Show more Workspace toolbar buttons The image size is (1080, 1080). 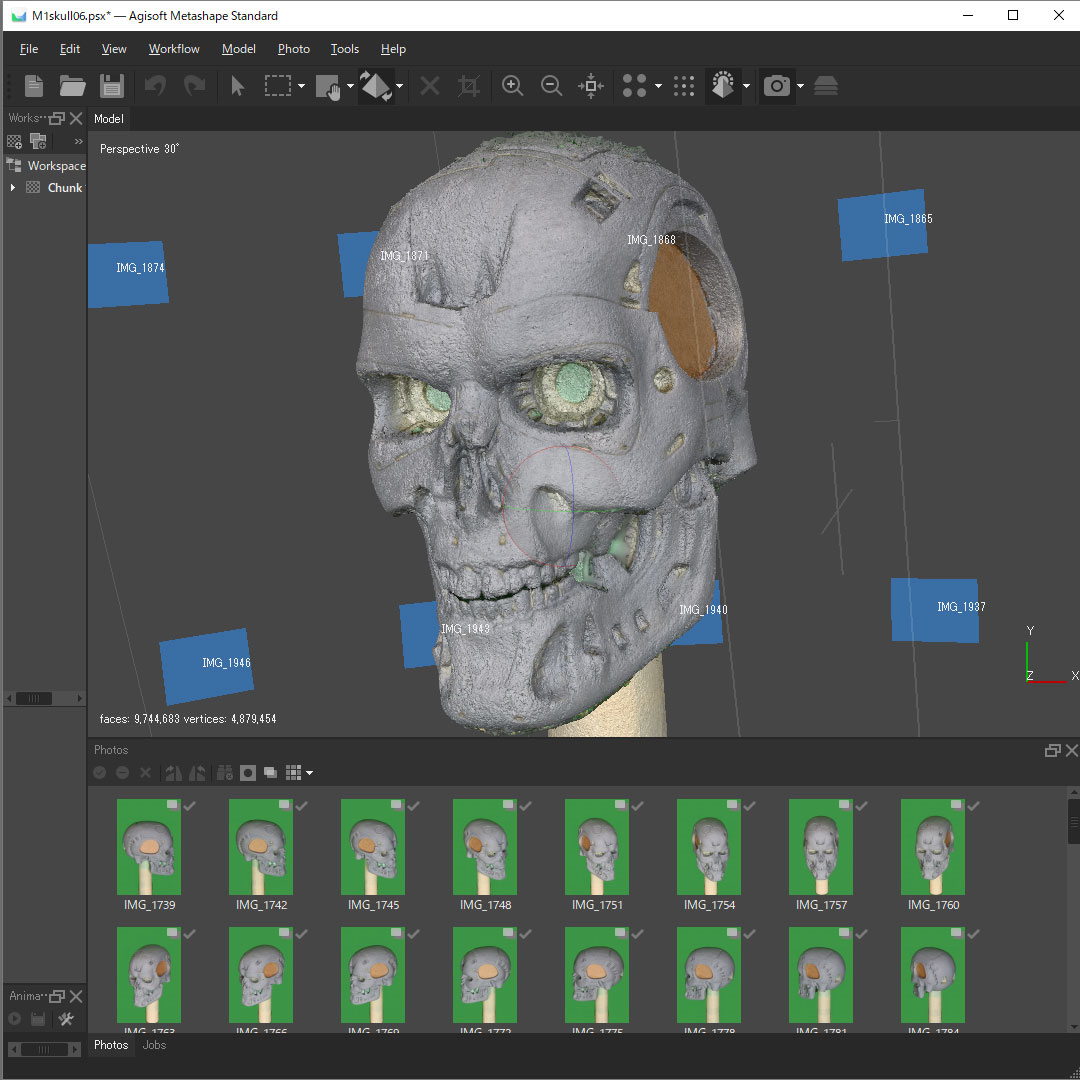click(x=79, y=142)
